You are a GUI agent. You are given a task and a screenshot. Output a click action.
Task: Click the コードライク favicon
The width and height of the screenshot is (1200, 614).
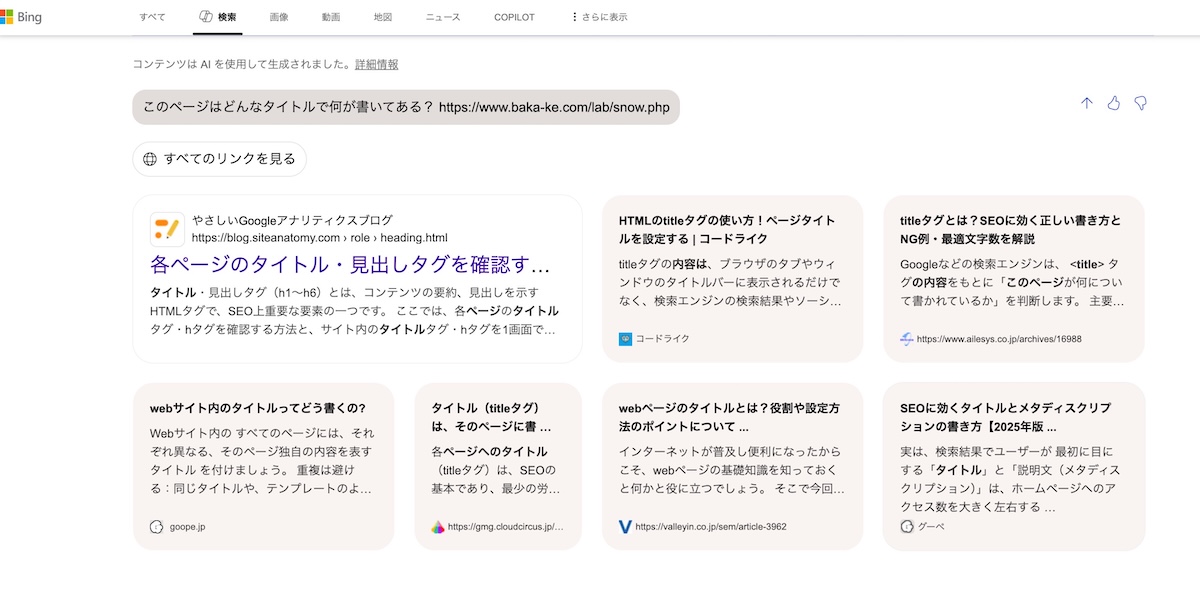pos(625,339)
